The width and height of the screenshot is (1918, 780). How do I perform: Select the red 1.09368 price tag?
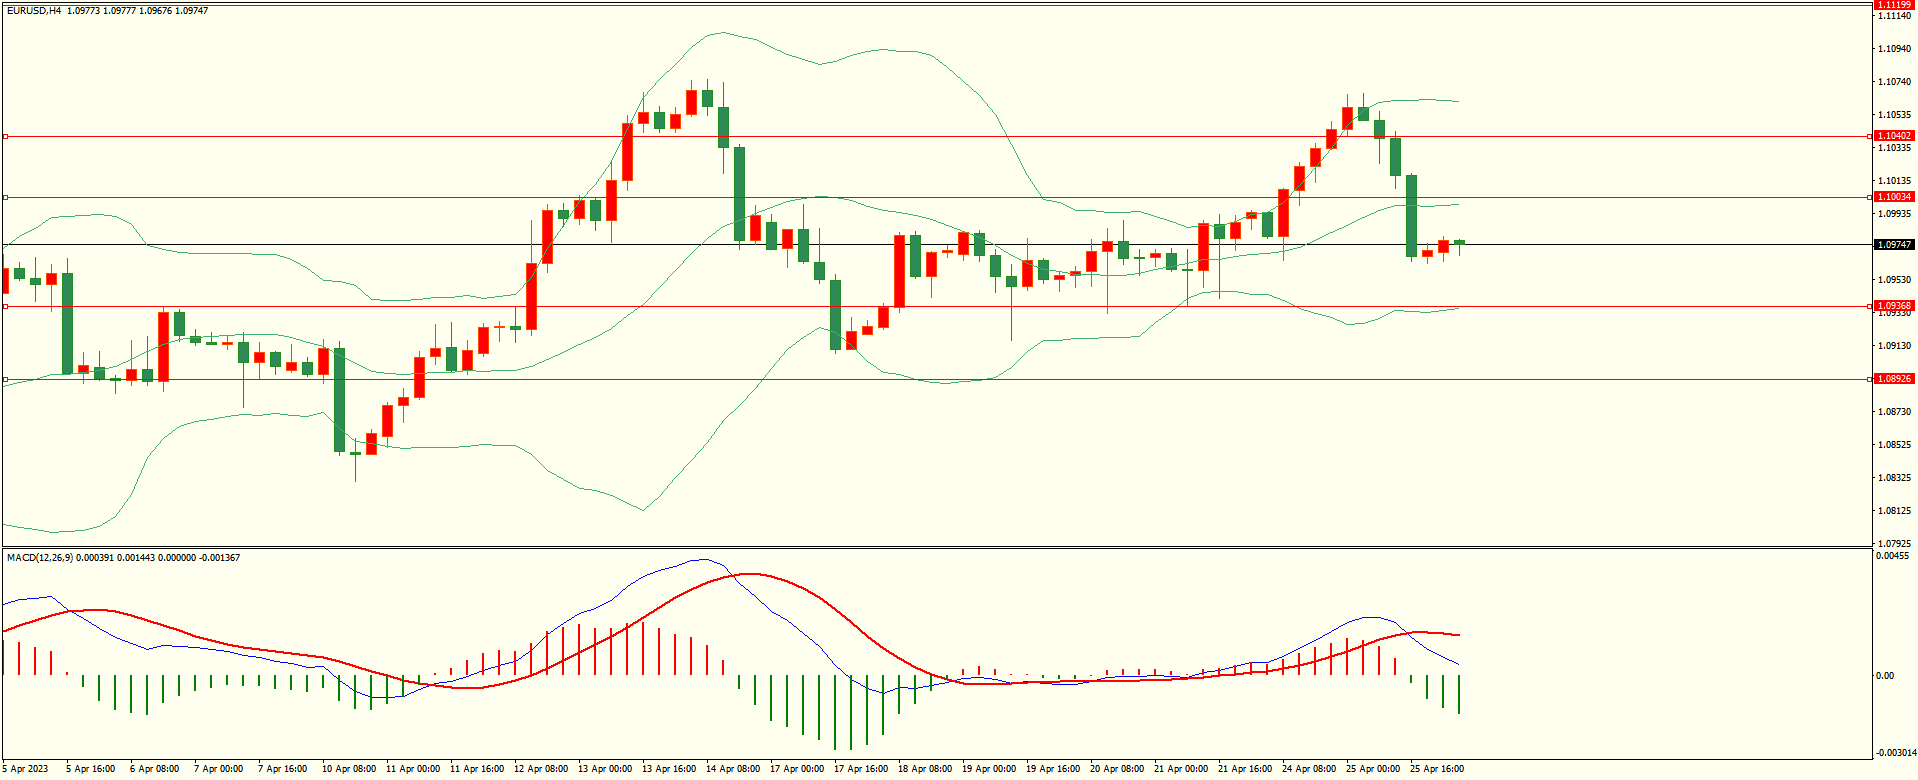(1894, 306)
